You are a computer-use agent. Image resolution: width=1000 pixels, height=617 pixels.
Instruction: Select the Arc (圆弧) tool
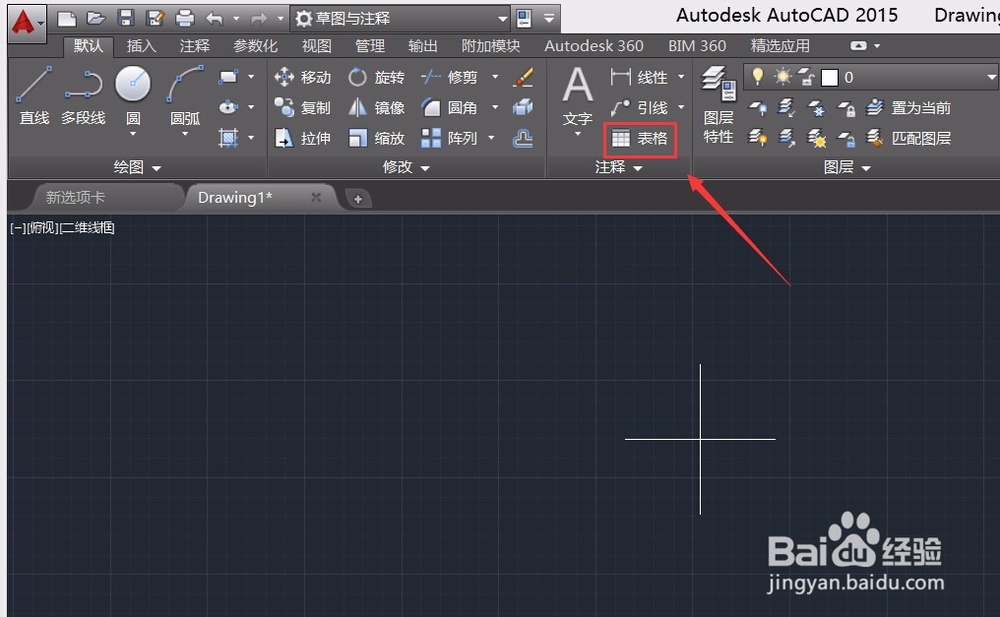185,97
